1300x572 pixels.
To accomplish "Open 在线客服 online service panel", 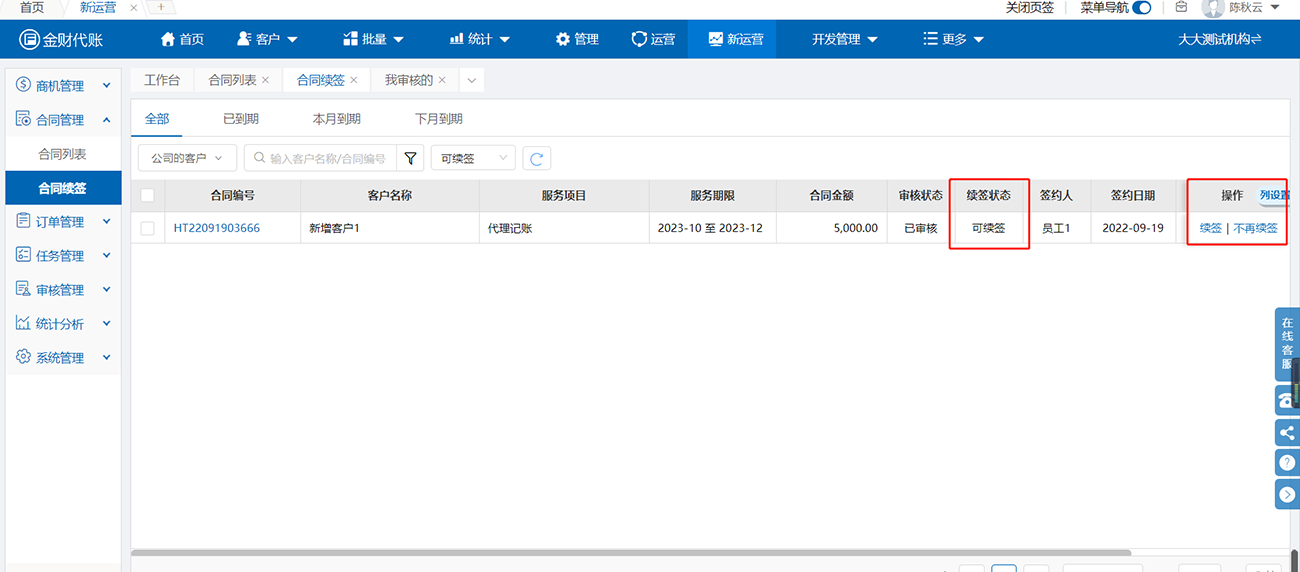I will [x=1287, y=343].
